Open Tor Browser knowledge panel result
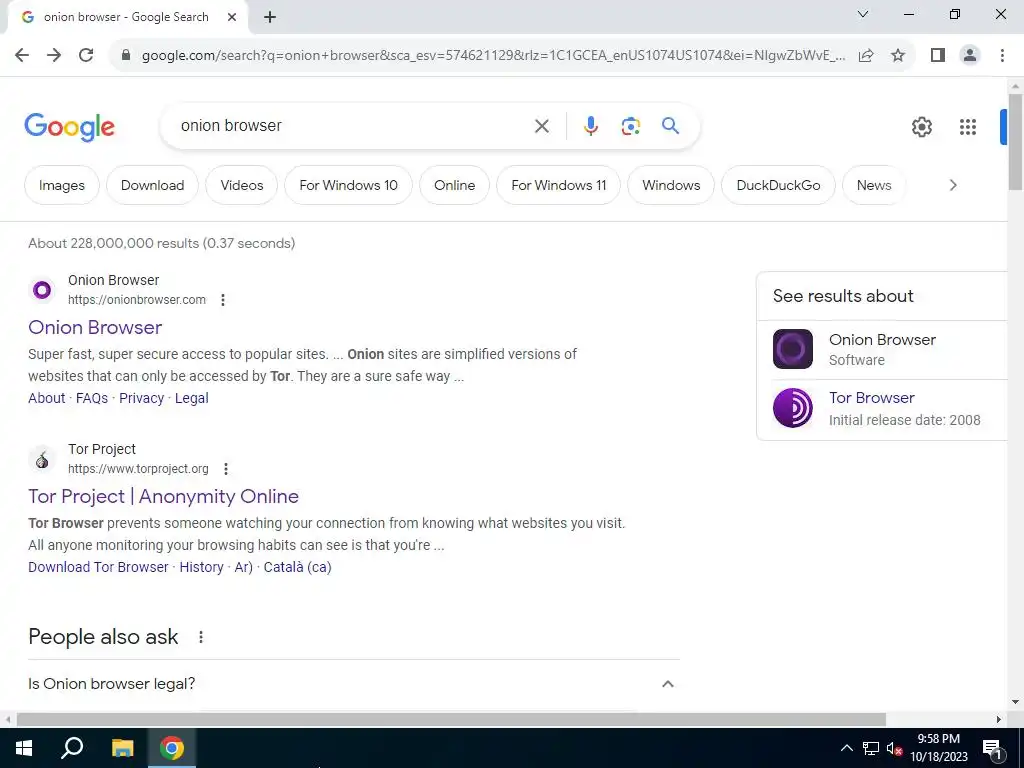1024x768 pixels. point(882,409)
